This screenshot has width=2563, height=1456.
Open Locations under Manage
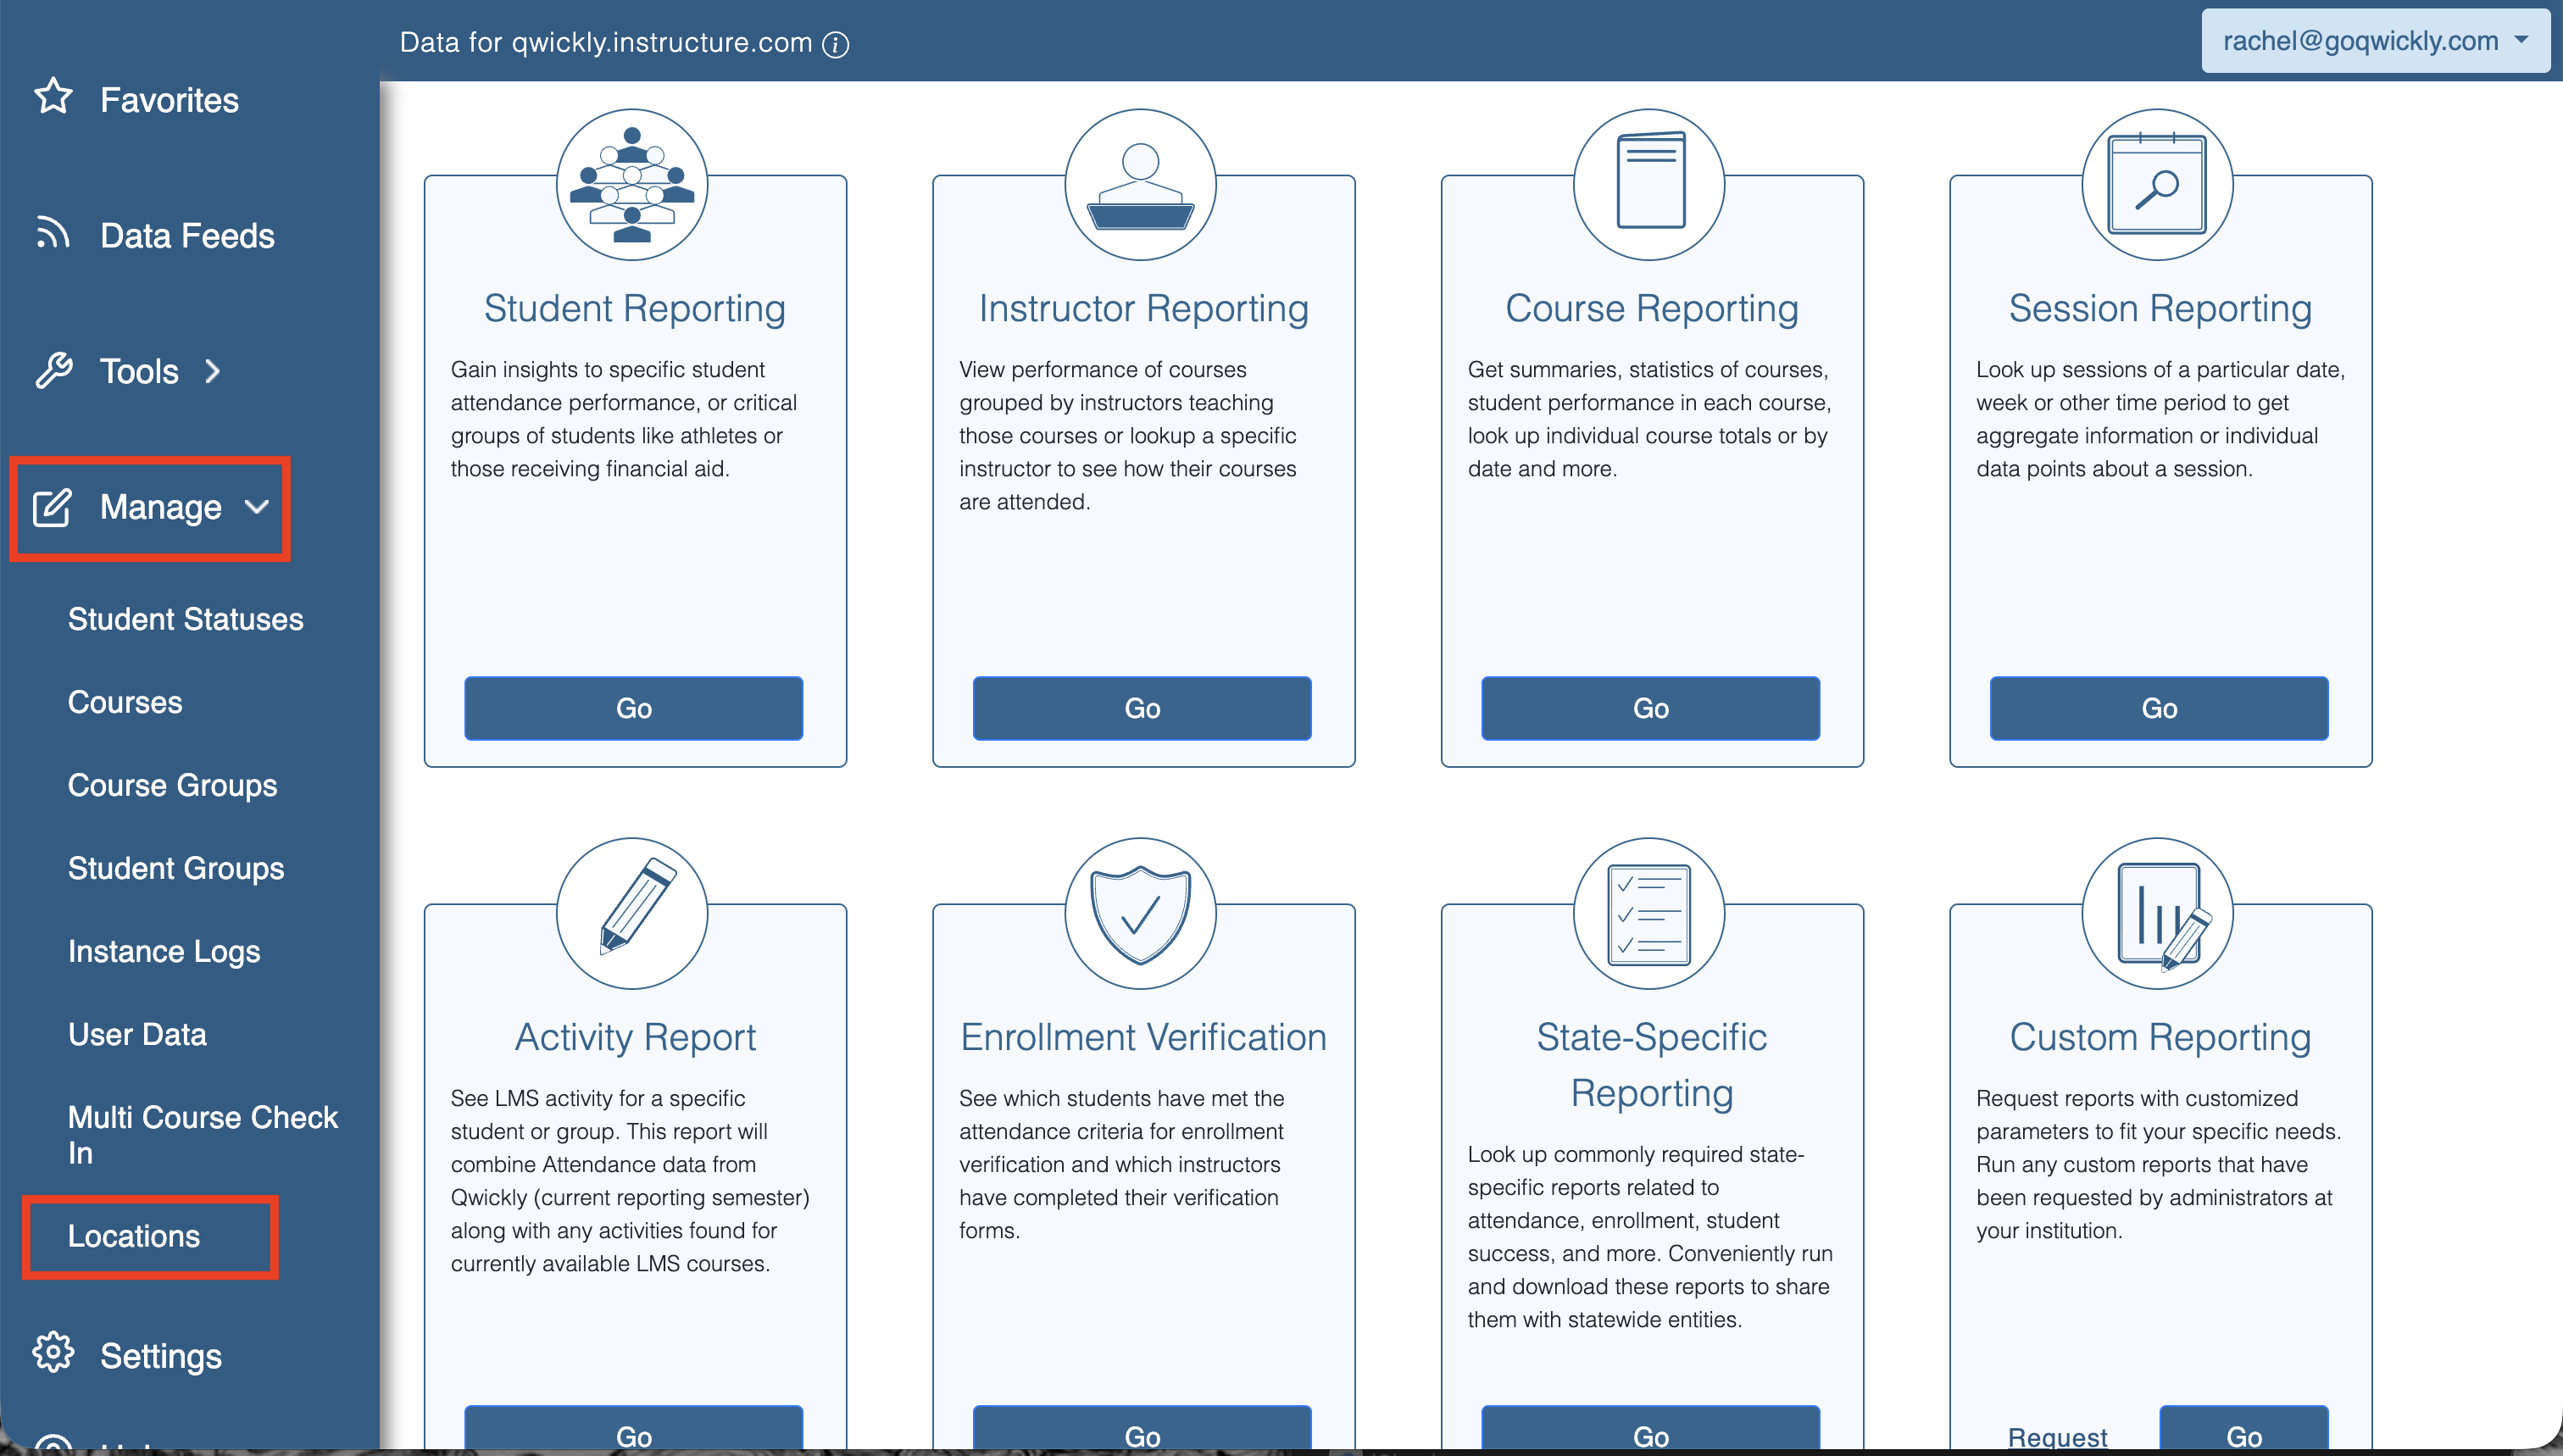[x=134, y=1236]
